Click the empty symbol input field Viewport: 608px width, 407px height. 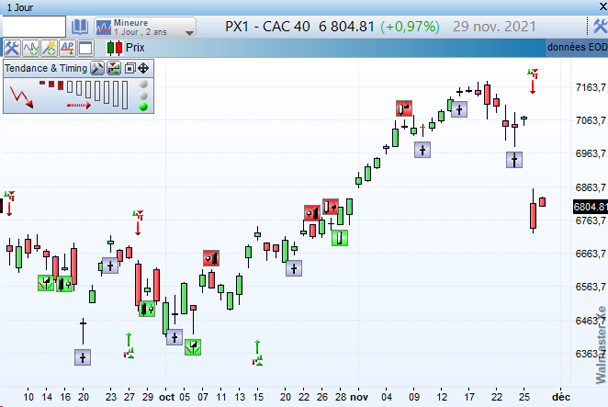(34, 27)
